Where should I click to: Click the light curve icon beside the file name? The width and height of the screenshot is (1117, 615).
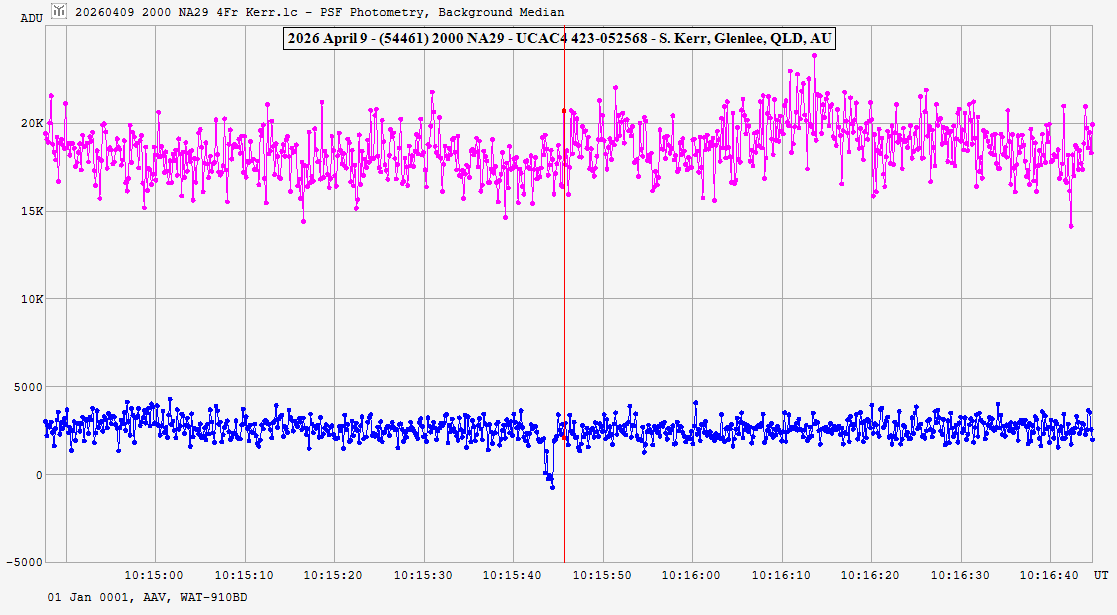pyautogui.click(x=60, y=12)
